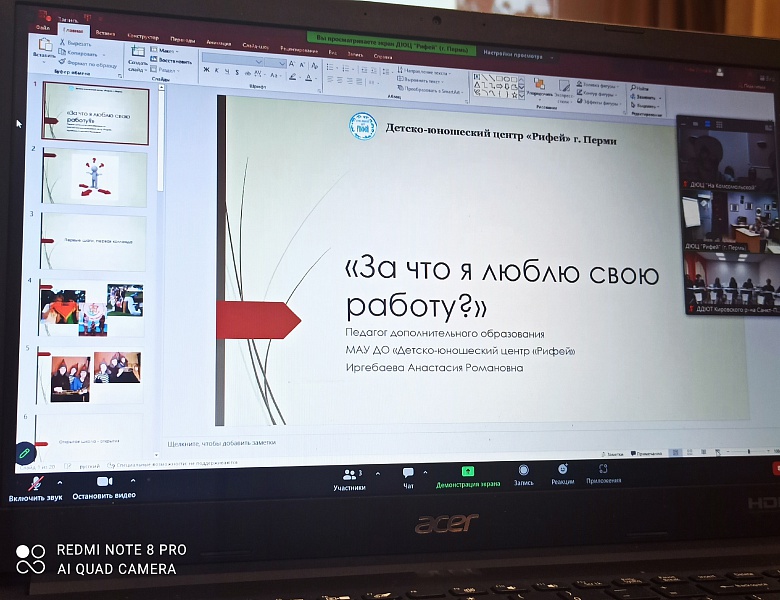Click Эффекты фигуры shape effects button
This screenshot has width=780, height=600.
tap(599, 102)
